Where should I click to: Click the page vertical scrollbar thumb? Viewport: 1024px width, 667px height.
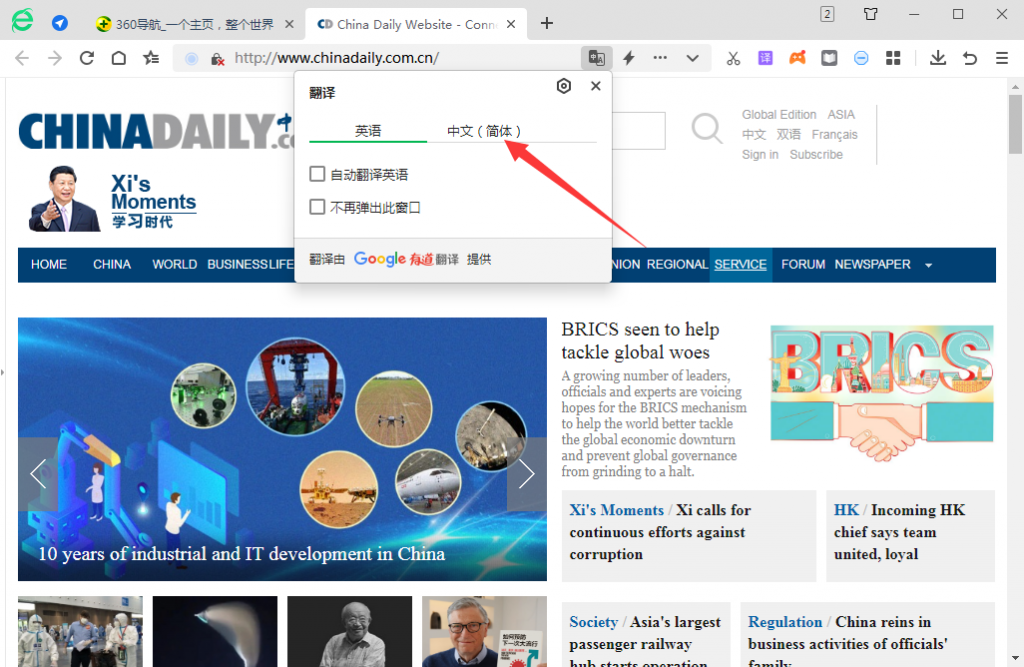pyautogui.click(x=1015, y=124)
